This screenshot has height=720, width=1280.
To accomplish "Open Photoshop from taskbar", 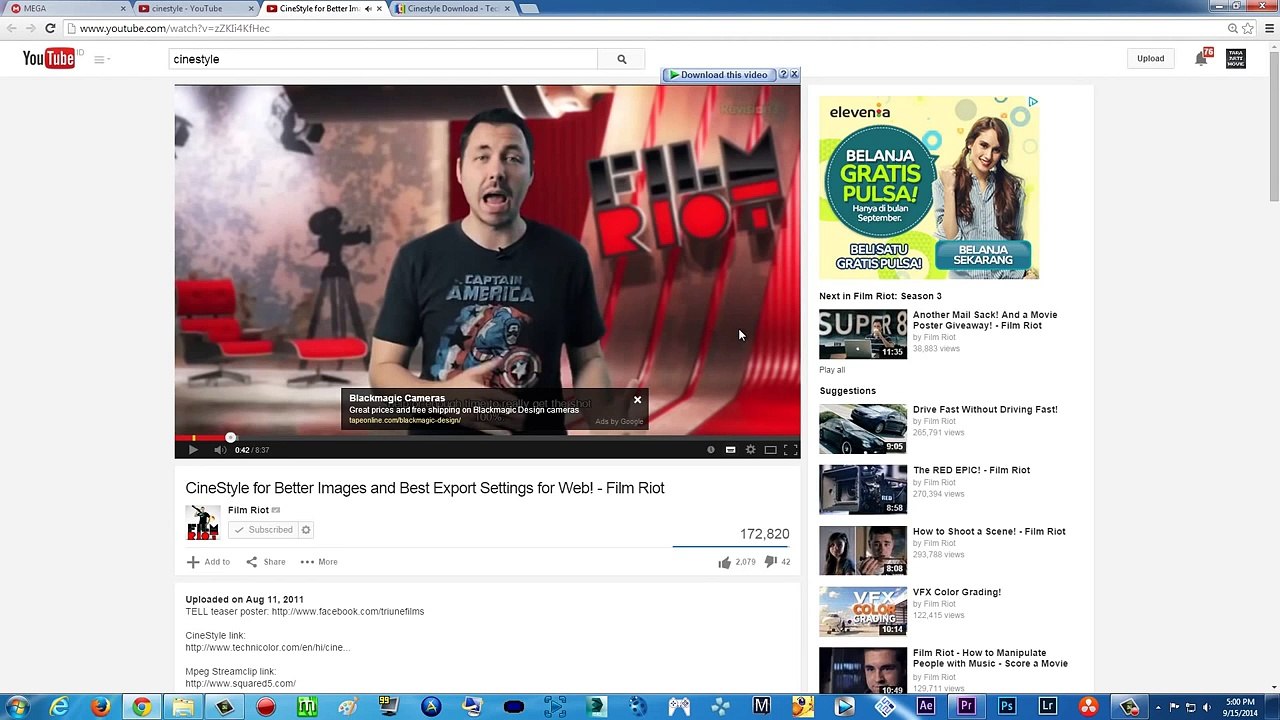I will pyautogui.click(x=1007, y=707).
